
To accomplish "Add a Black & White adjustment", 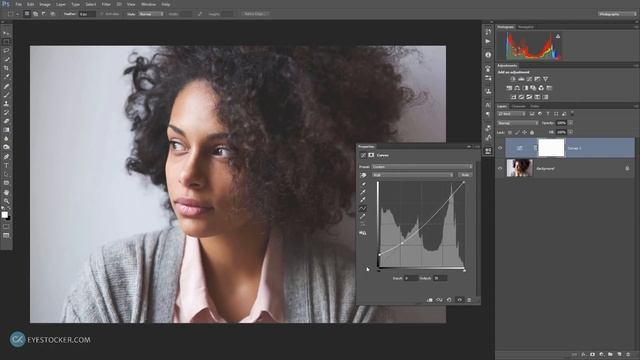I will (525, 88).
